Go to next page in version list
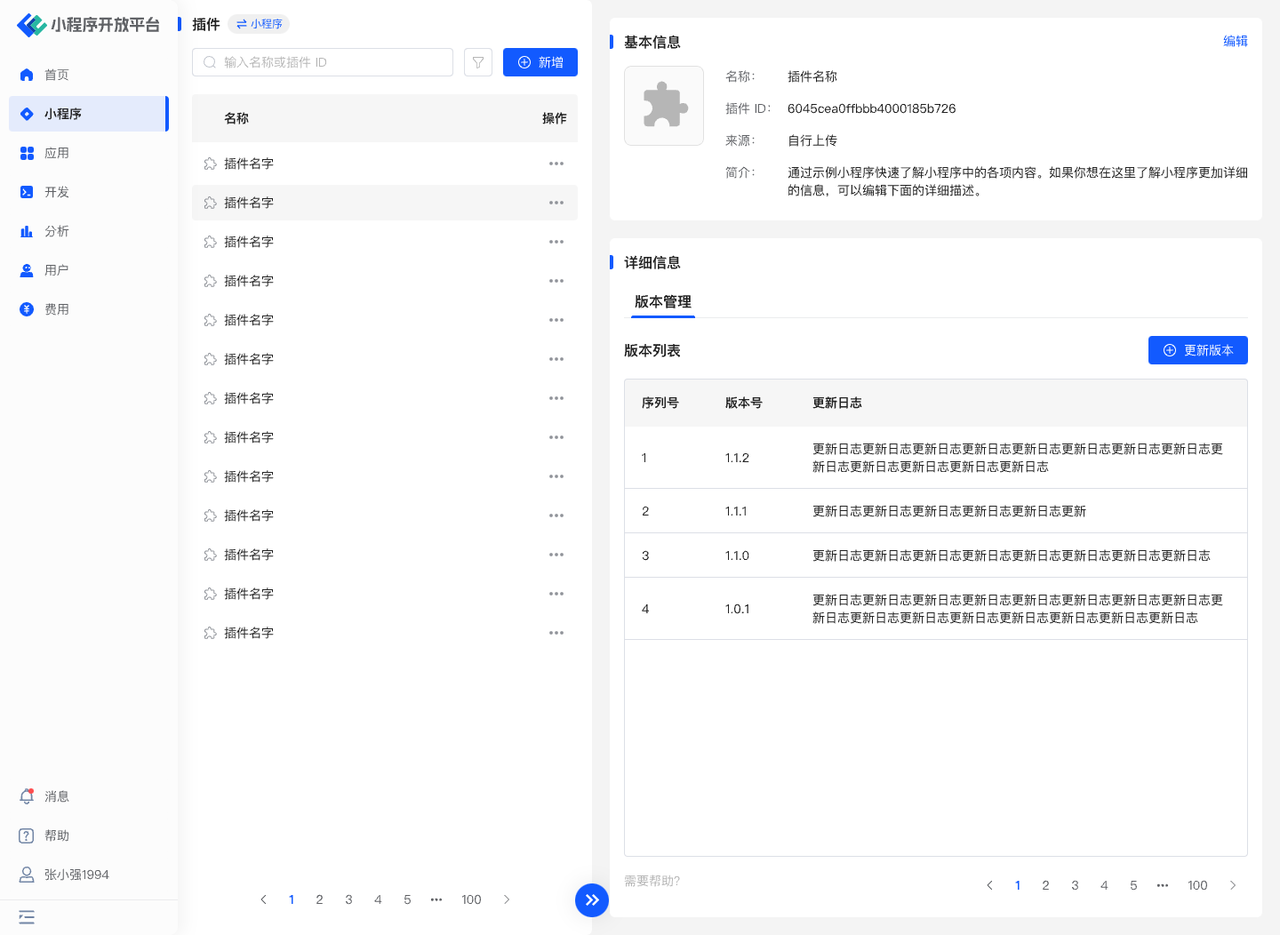The width and height of the screenshot is (1280, 935). click(x=1232, y=885)
